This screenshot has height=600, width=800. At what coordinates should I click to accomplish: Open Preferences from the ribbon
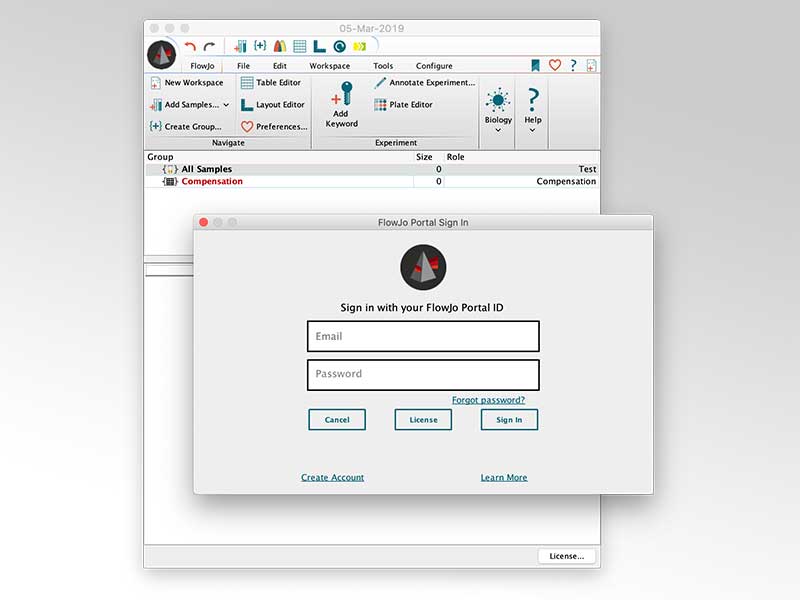(274, 127)
